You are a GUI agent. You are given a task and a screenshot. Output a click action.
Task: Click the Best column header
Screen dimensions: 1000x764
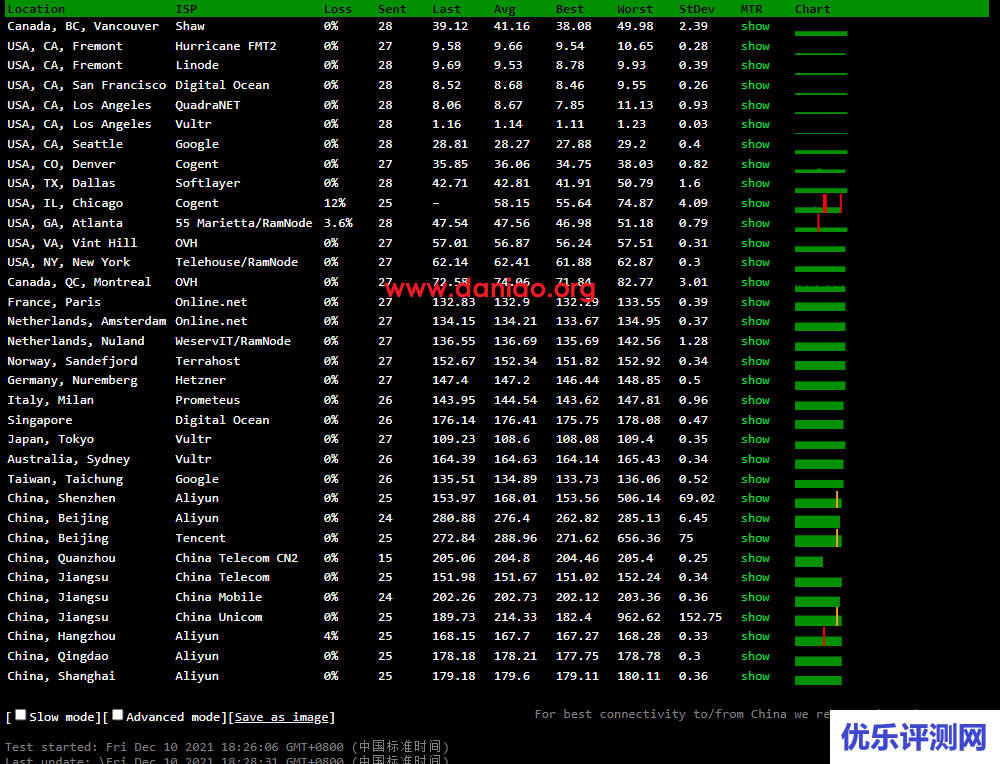point(570,9)
